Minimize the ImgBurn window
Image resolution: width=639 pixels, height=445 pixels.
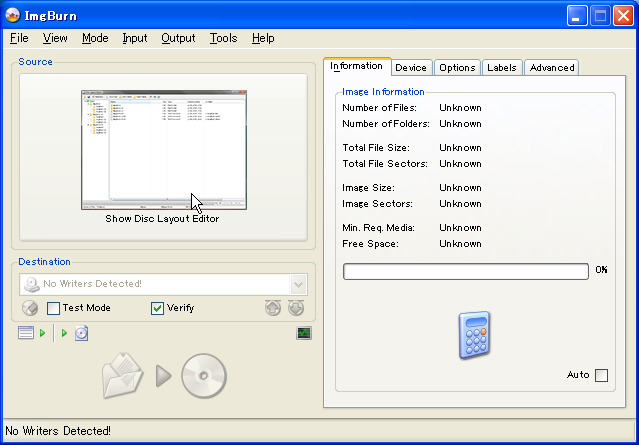(577, 16)
